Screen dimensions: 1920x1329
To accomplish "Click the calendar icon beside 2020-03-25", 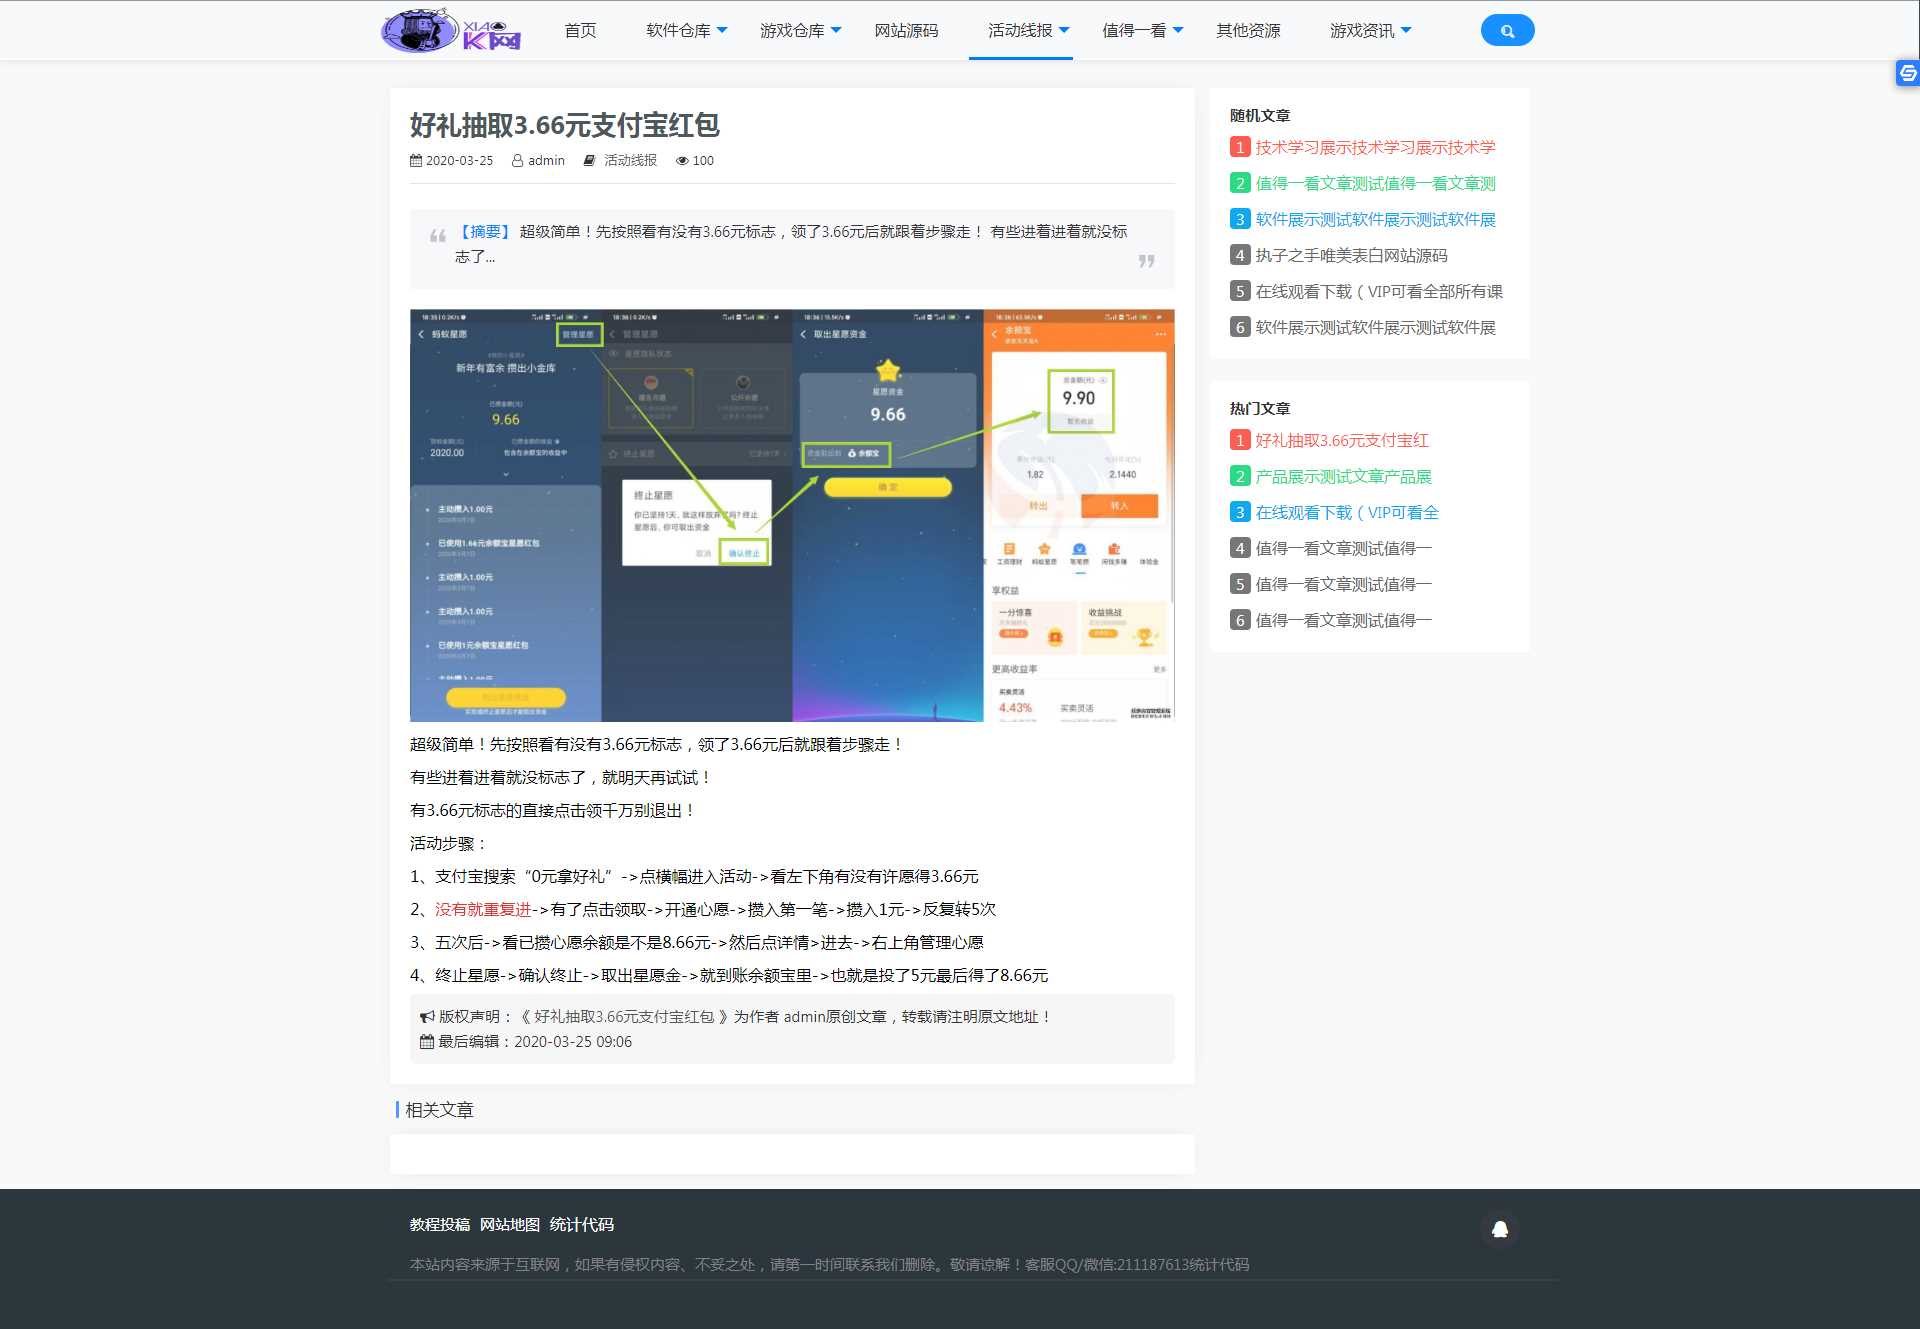I will (x=415, y=160).
